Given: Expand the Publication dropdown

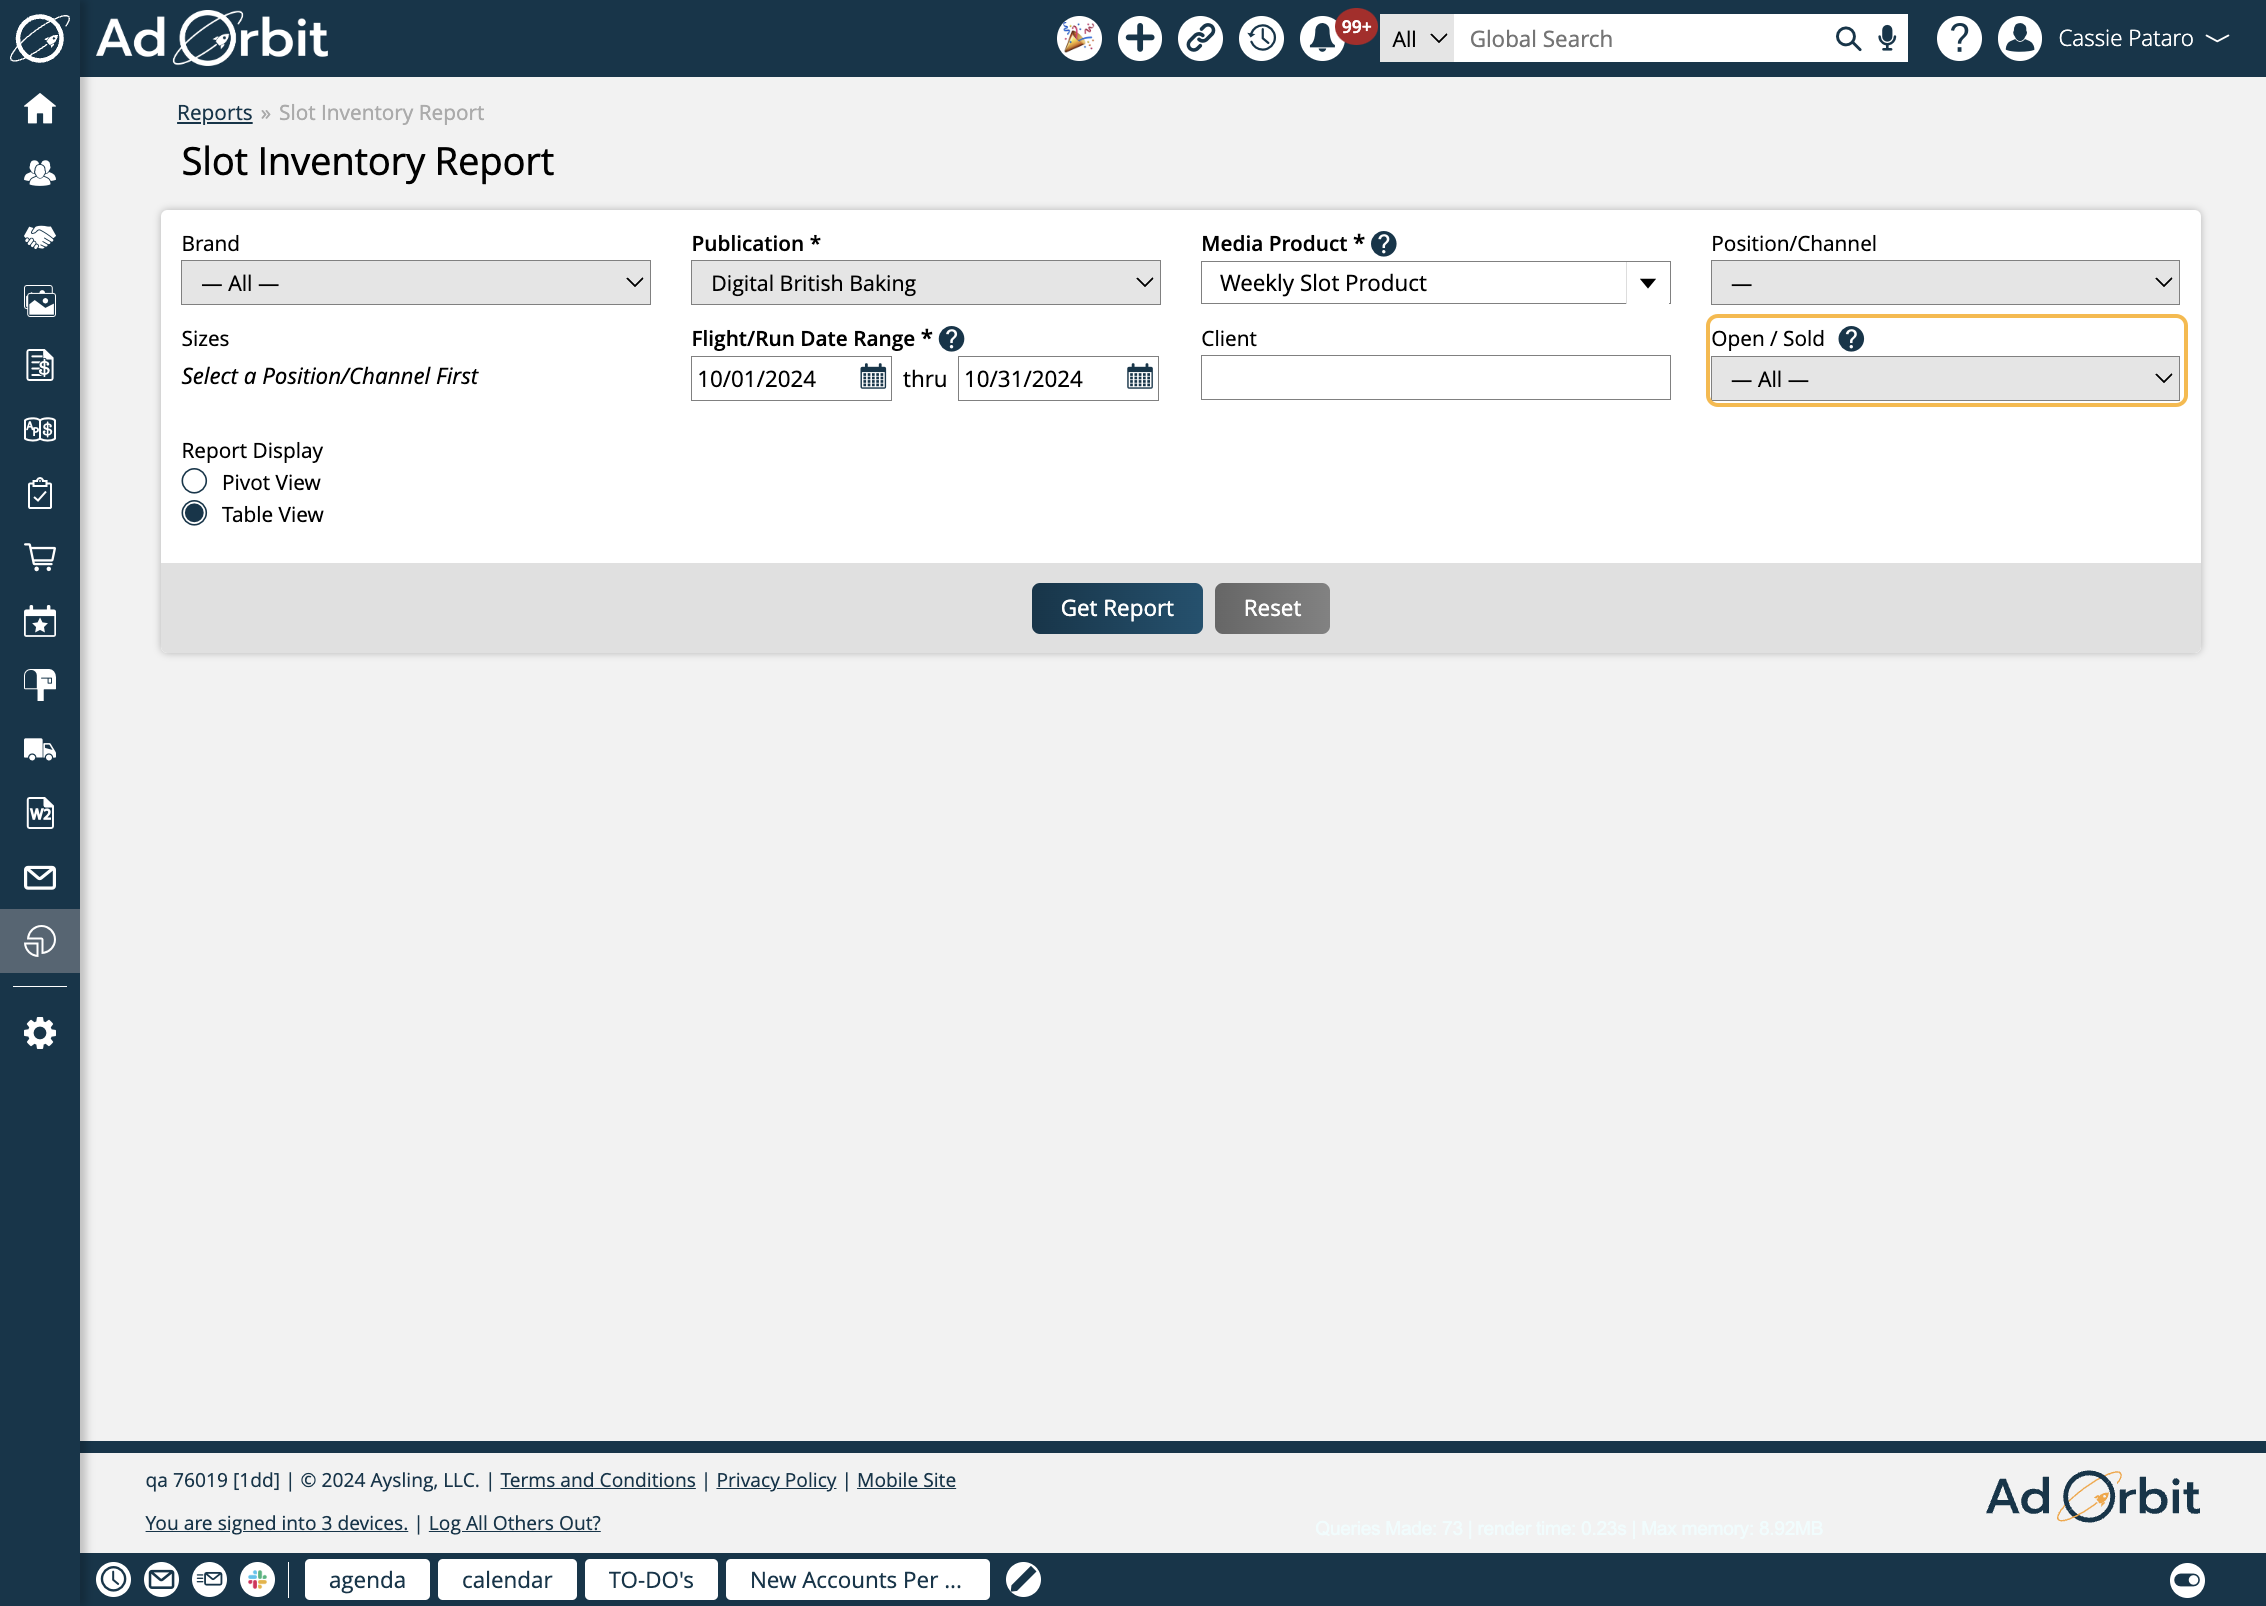Looking at the screenshot, I should (925, 283).
